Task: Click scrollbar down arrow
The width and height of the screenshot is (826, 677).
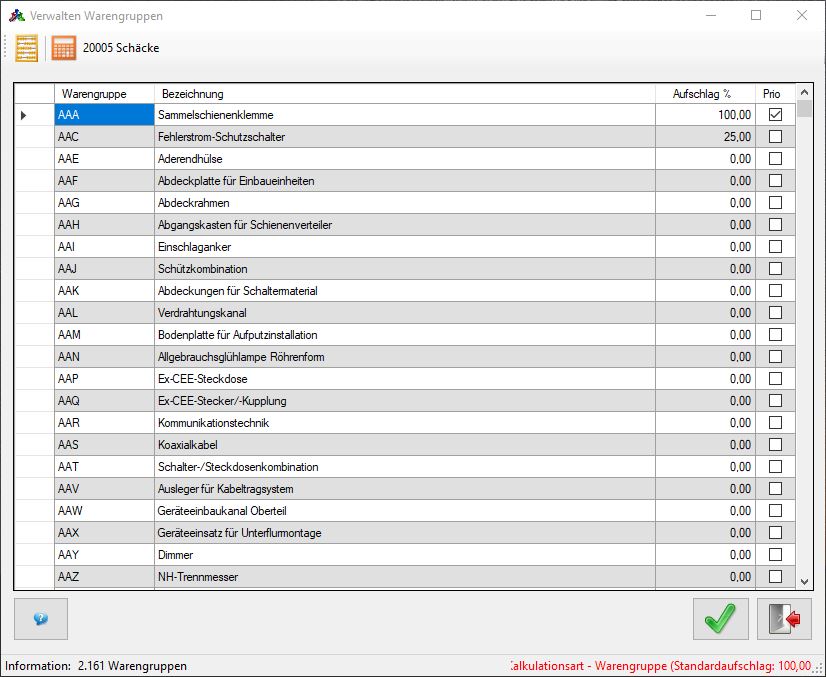Action: 804,582
